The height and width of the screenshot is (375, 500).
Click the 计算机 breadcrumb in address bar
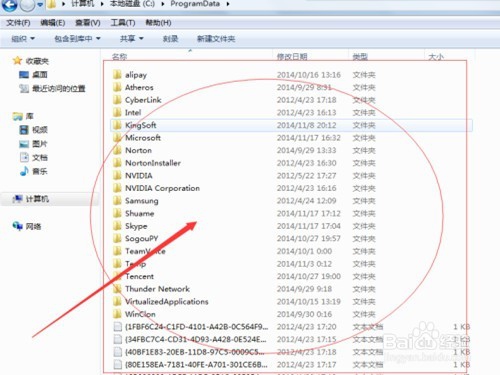(x=83, y=4)
